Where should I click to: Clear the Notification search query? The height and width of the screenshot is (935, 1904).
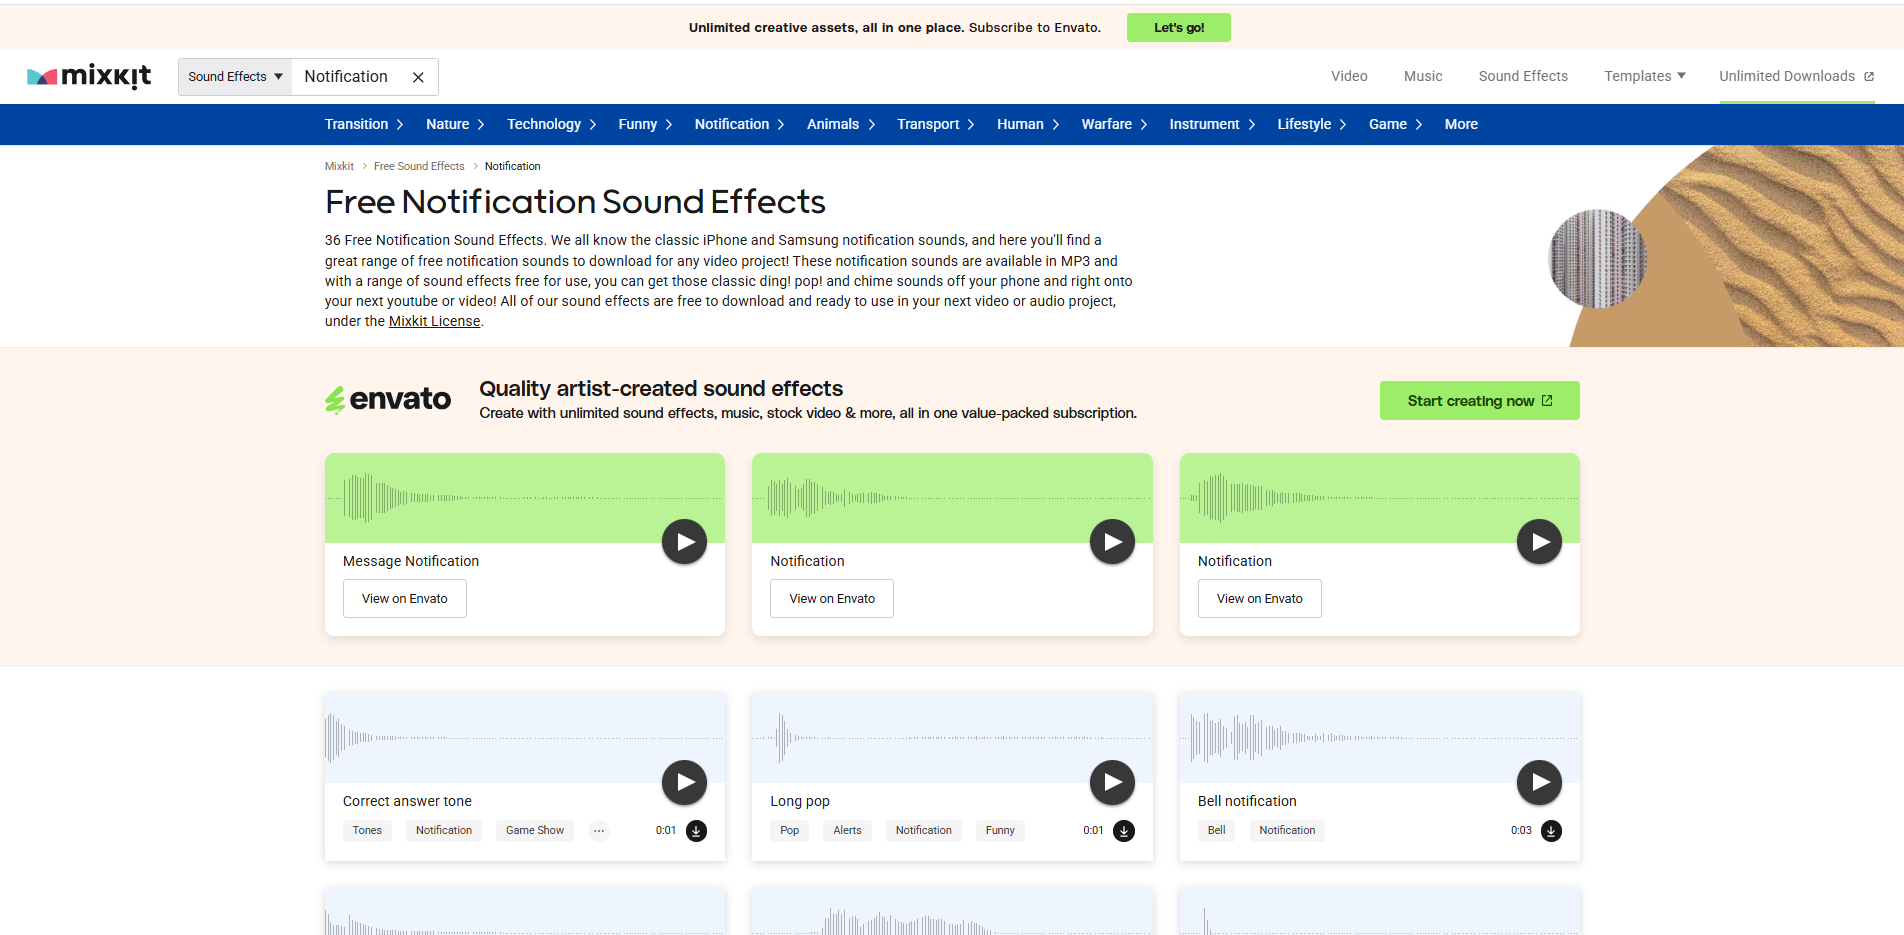418,76
